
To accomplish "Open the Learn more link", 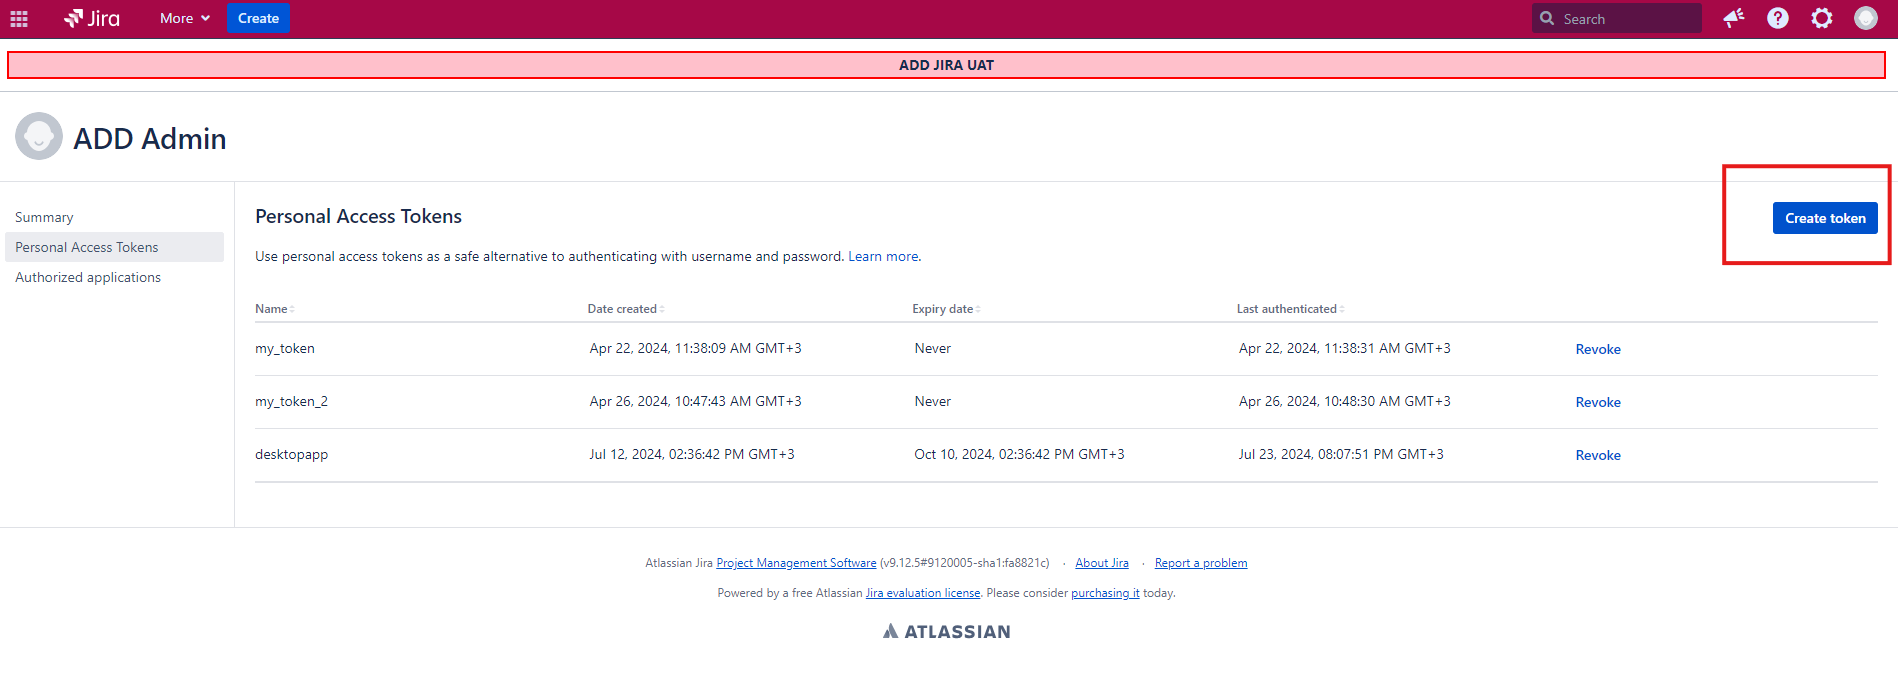I will tap(883, 257).
